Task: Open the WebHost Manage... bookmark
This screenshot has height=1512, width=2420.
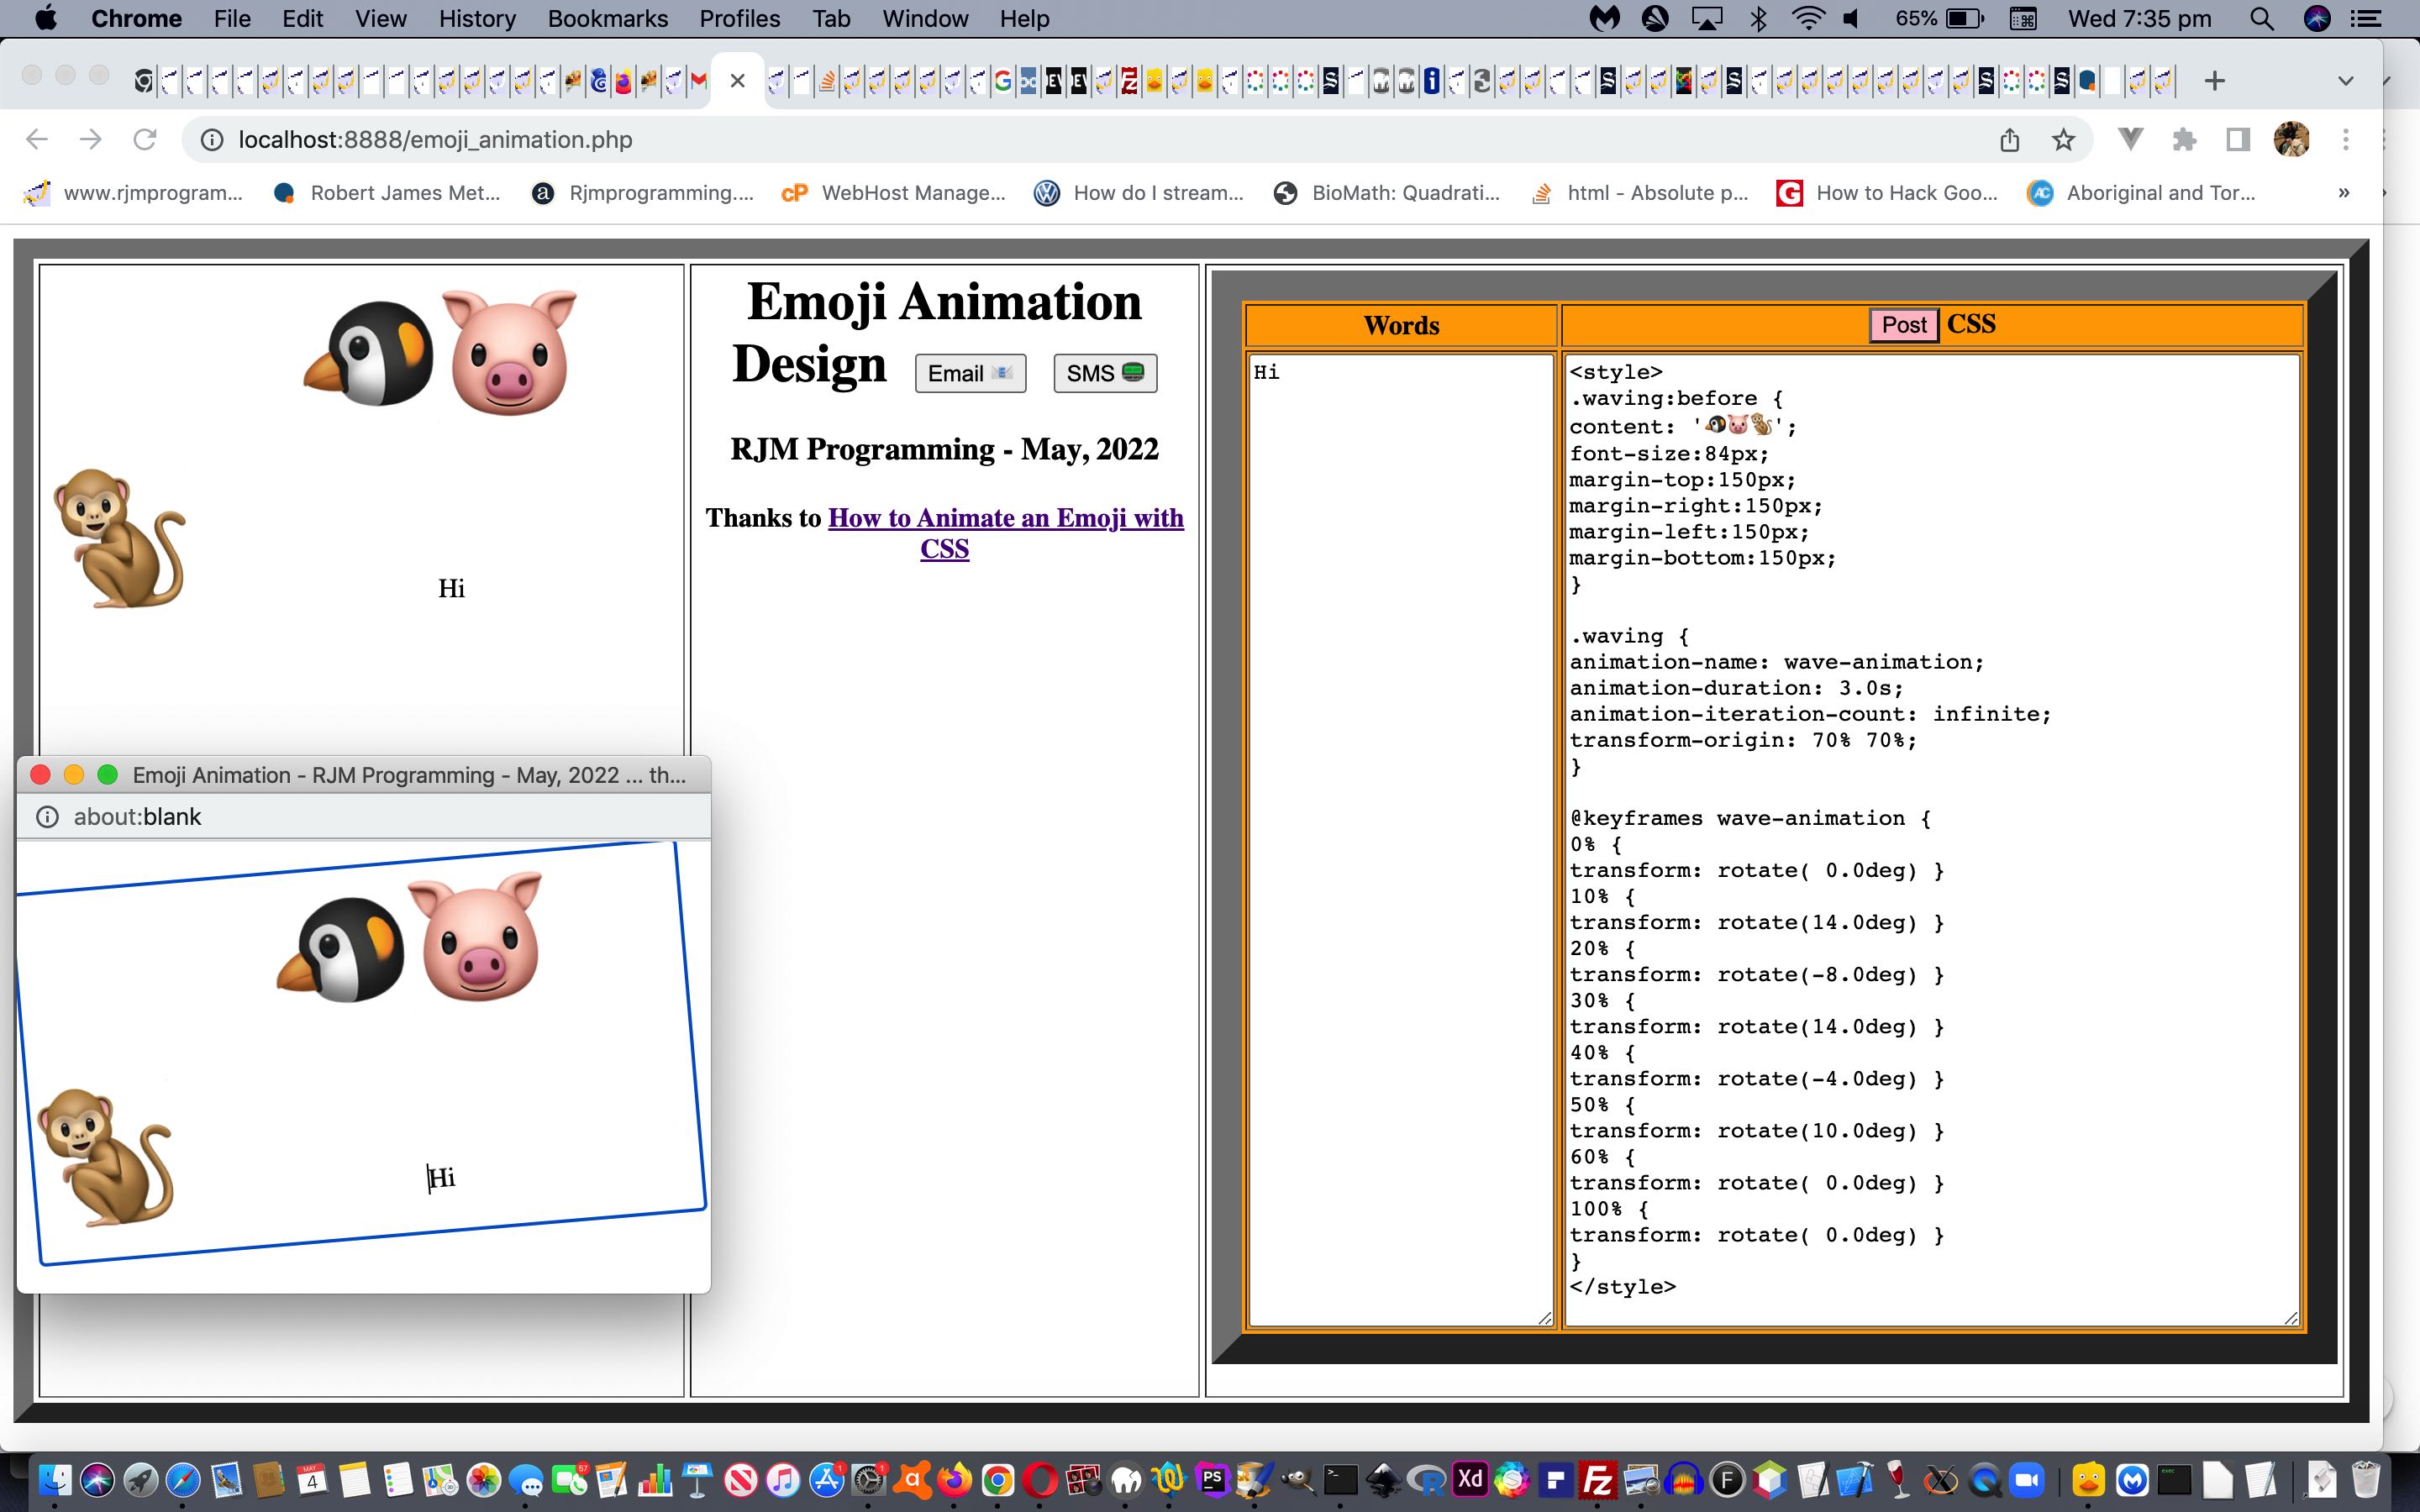Action: tap(894, 193)
